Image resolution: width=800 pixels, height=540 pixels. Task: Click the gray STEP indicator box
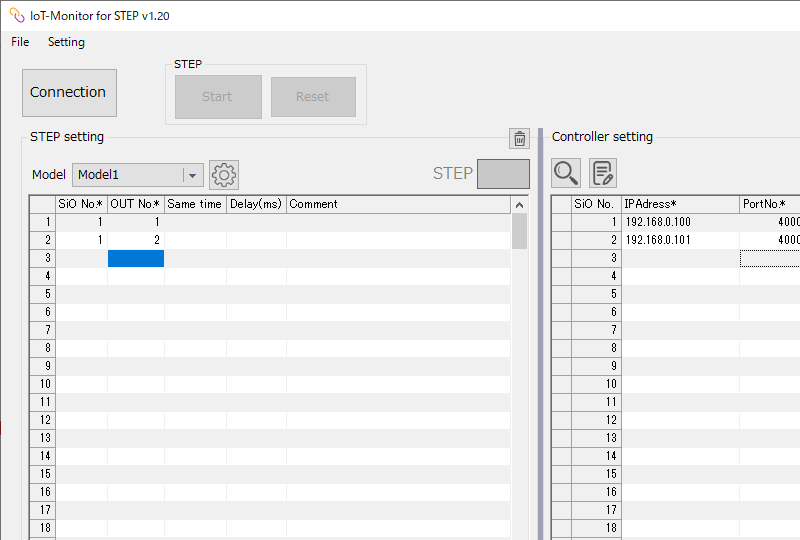point(503,174)
